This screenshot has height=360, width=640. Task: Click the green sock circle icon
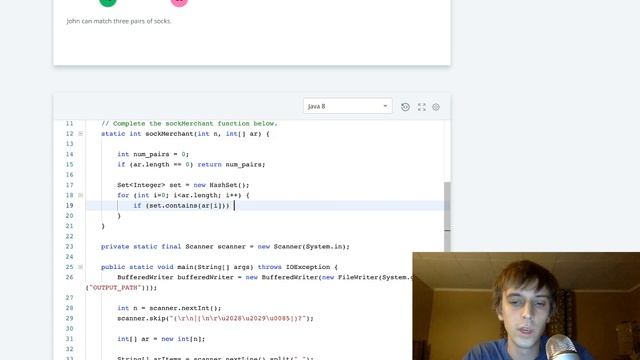pos(108,2)
